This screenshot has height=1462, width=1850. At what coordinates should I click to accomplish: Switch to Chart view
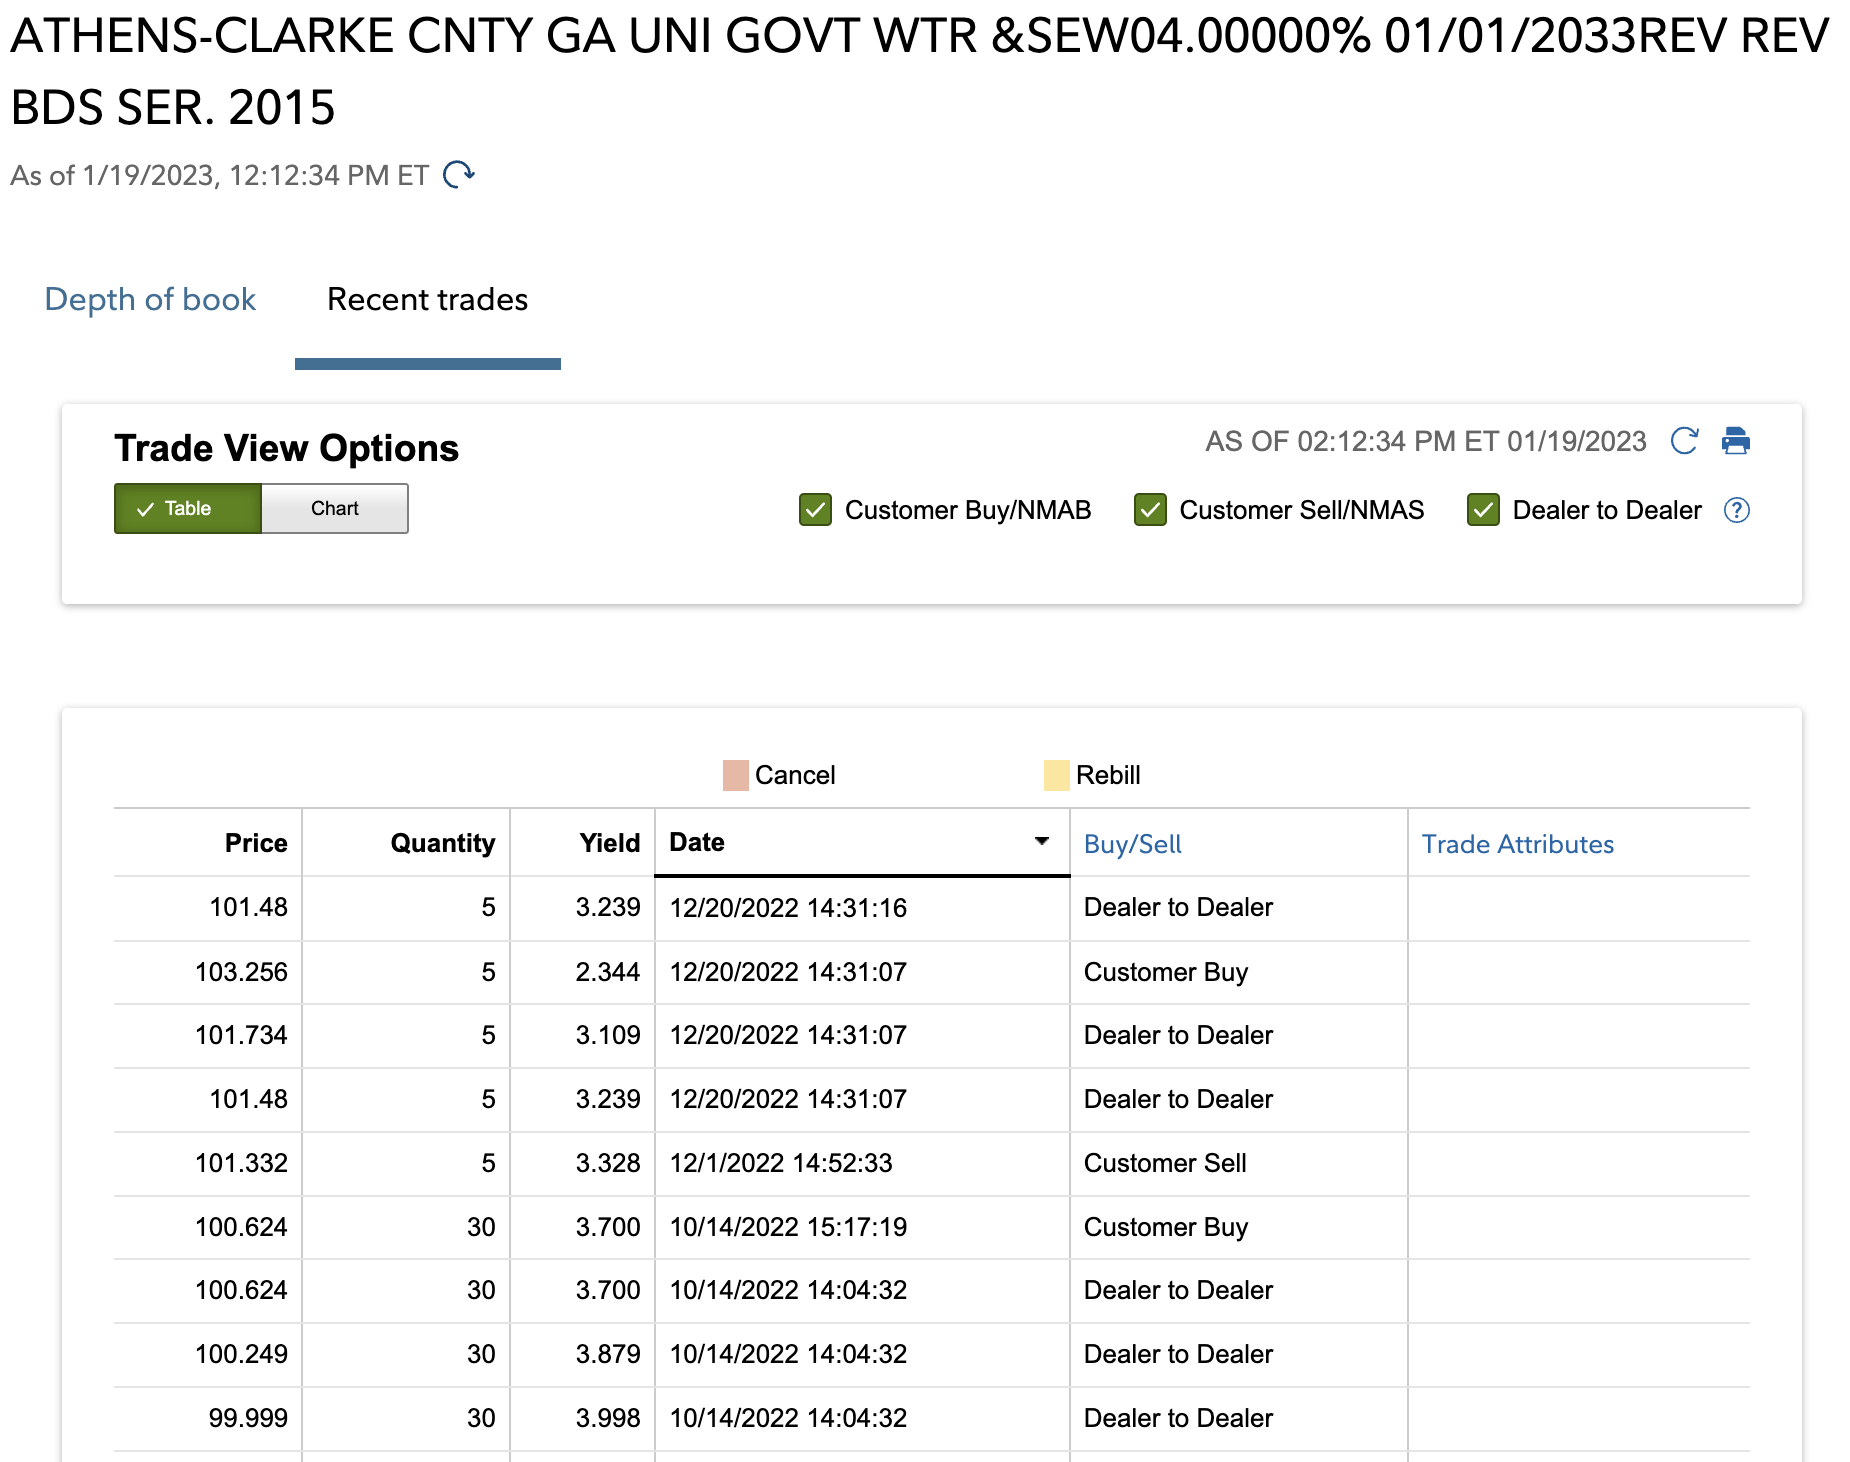pos(334,508)
